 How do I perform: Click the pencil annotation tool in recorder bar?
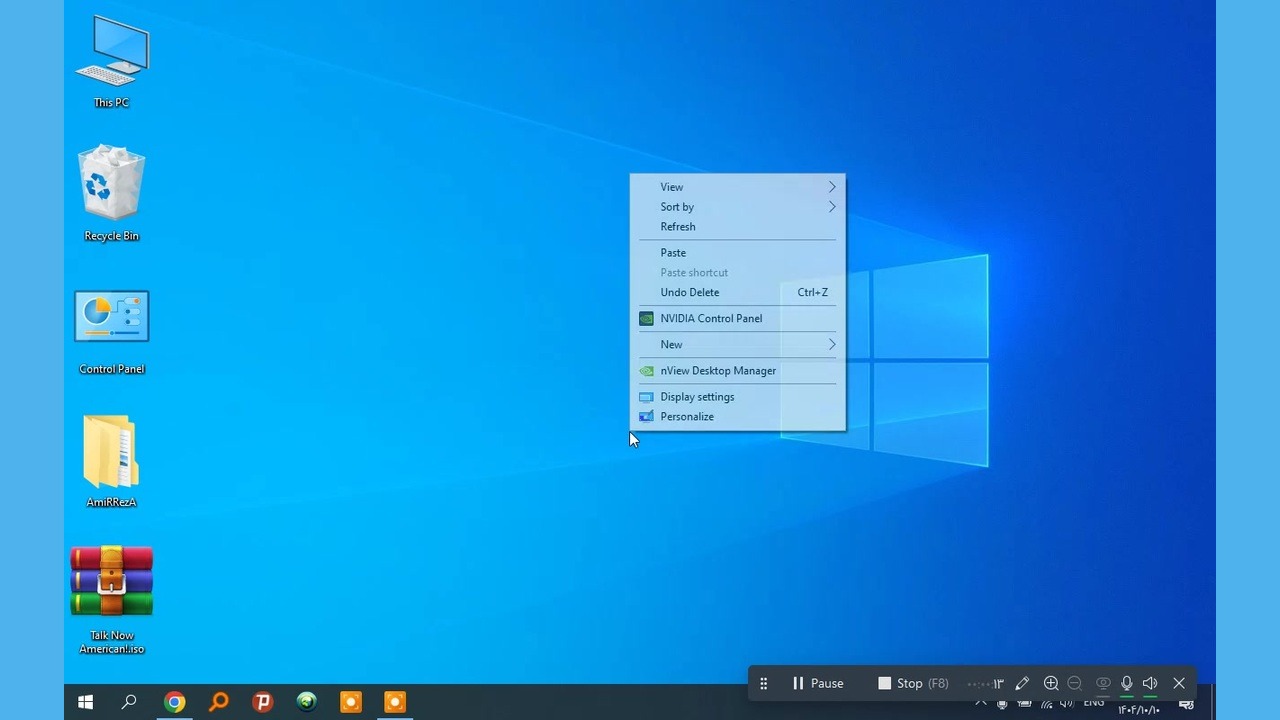pyautogui.click(x=1022, y=683)
